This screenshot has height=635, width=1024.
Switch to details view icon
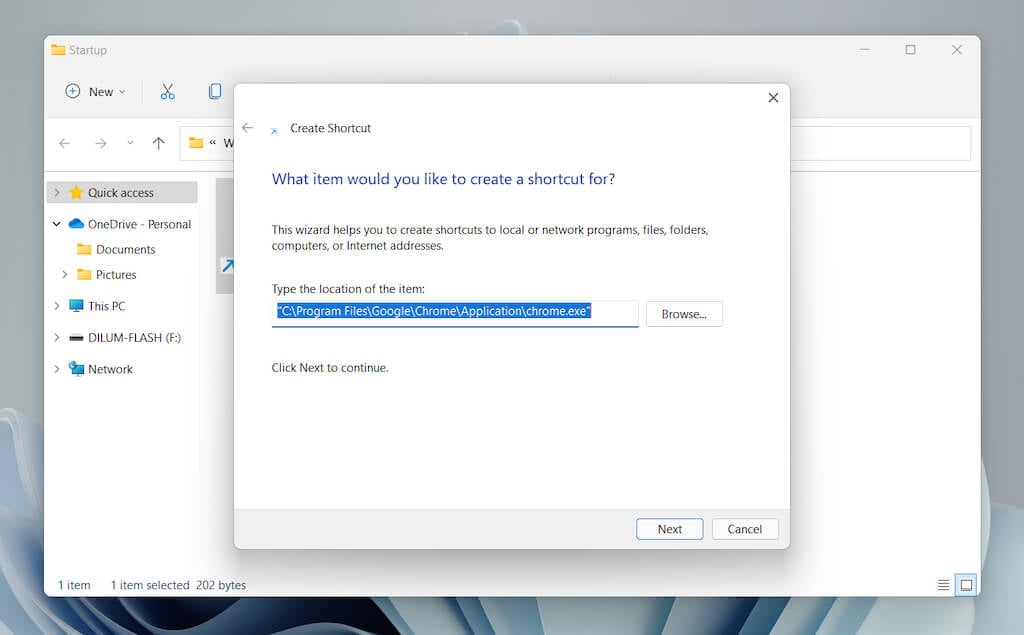(943, 585)
